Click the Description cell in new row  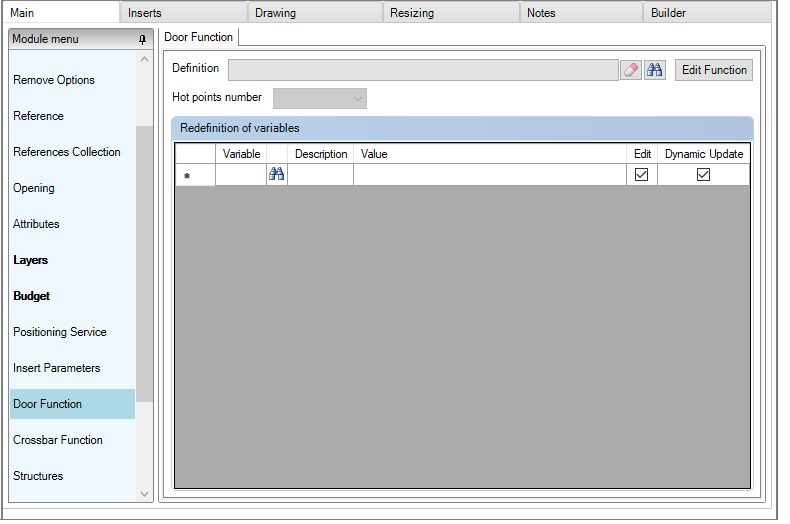(x=320, y=175)
